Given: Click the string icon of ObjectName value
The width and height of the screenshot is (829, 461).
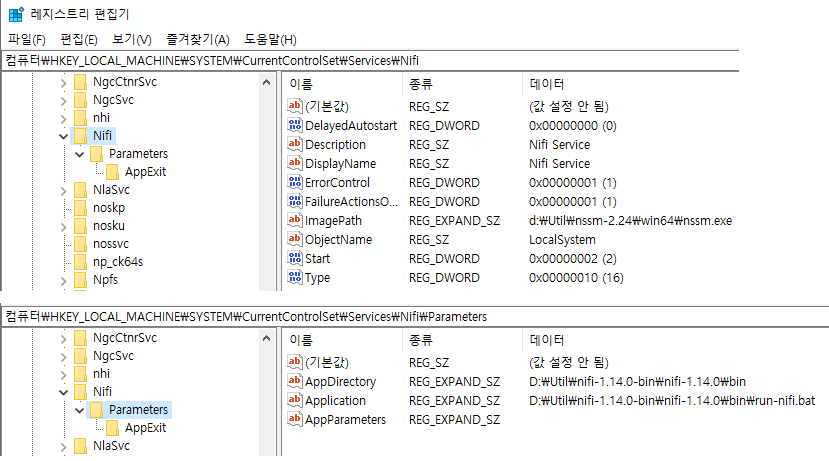Looking at the screenshot, I should point(294,239).
